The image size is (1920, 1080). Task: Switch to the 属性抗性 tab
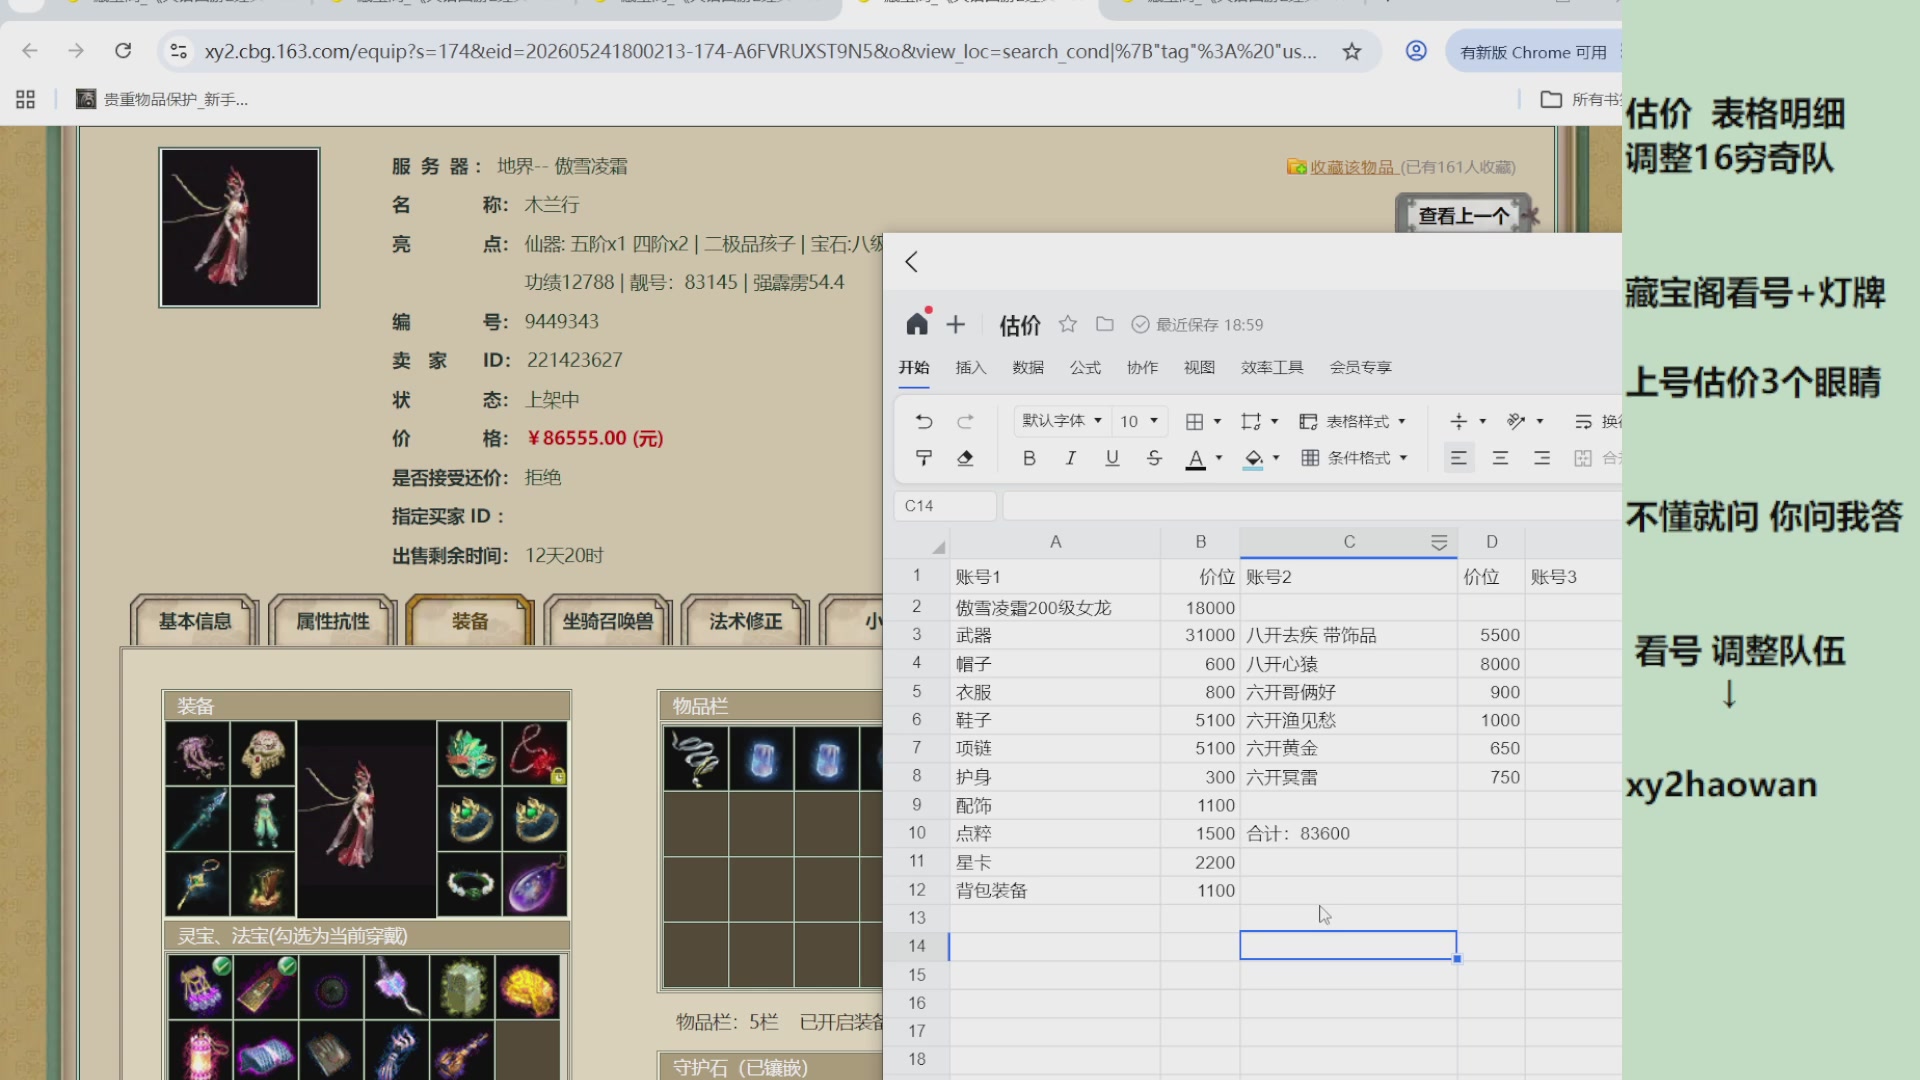333,621
